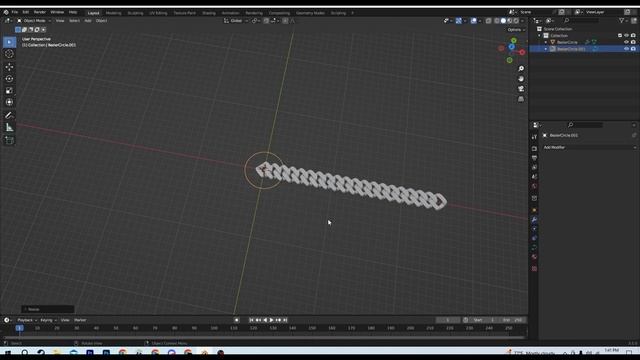Hide BezierCircle.001 via its eye icon

point(627,49)
